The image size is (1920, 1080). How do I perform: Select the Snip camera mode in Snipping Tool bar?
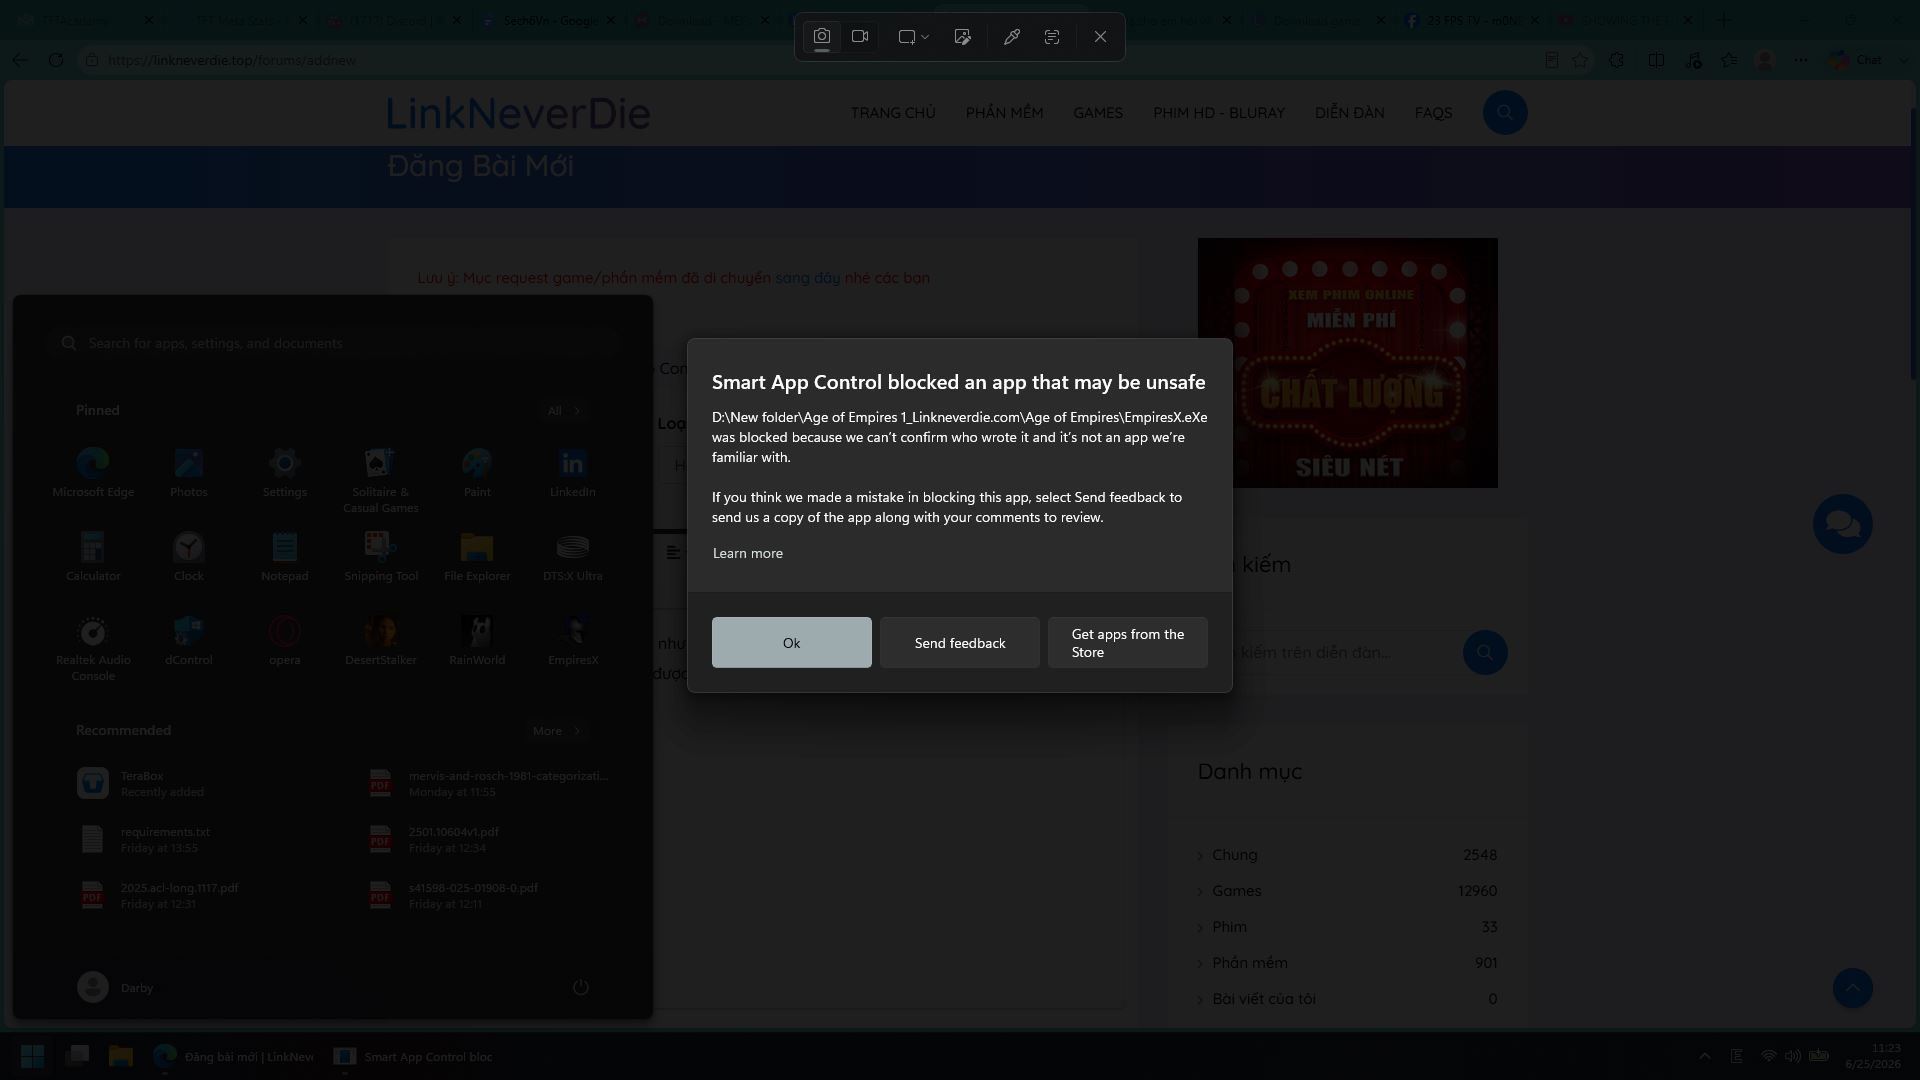821,37
